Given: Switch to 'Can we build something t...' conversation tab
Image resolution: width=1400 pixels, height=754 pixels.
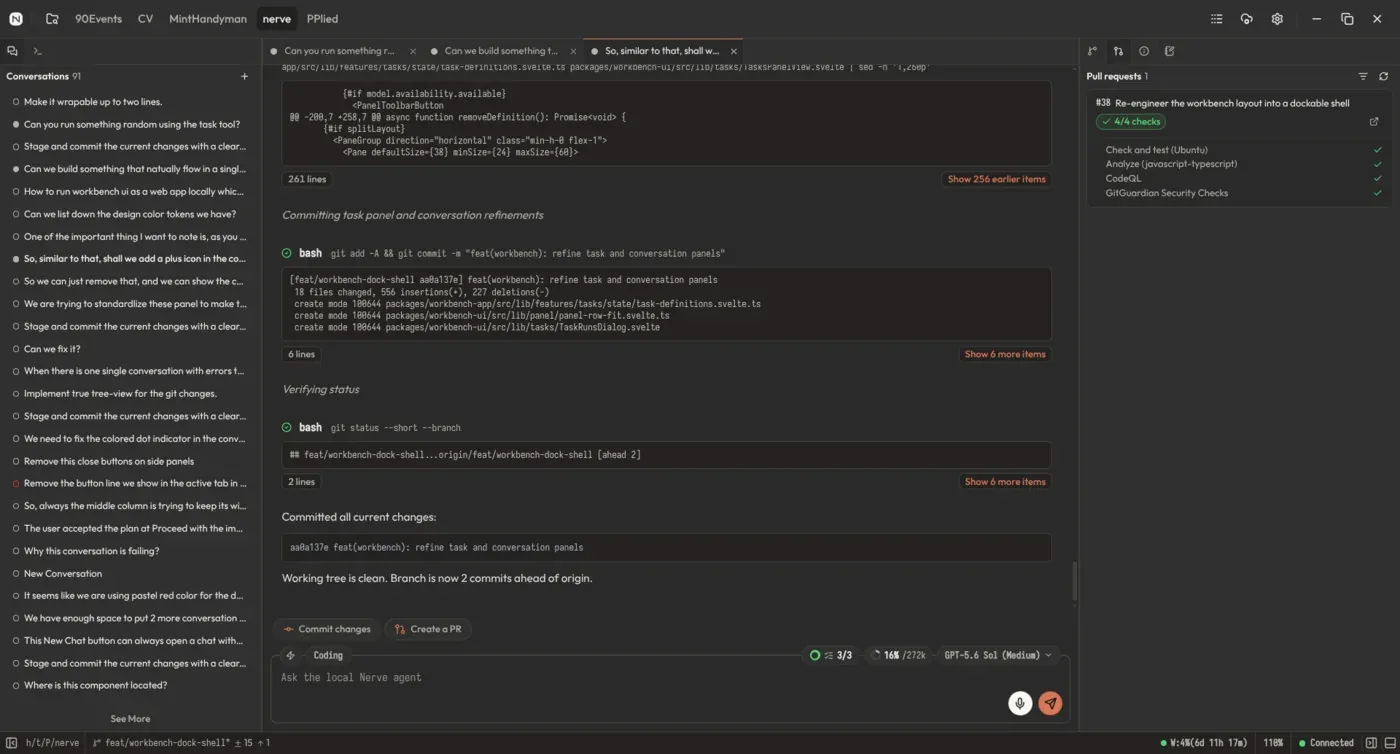Looking at the screenshot, I should point(501,51).
